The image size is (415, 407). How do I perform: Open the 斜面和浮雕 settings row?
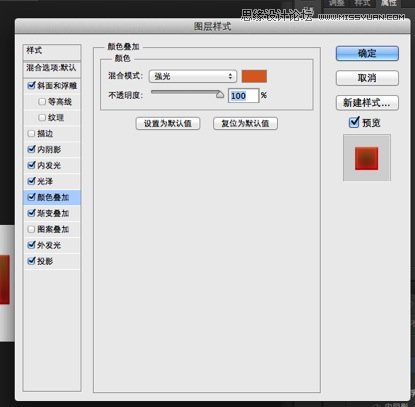pos(52,86)
